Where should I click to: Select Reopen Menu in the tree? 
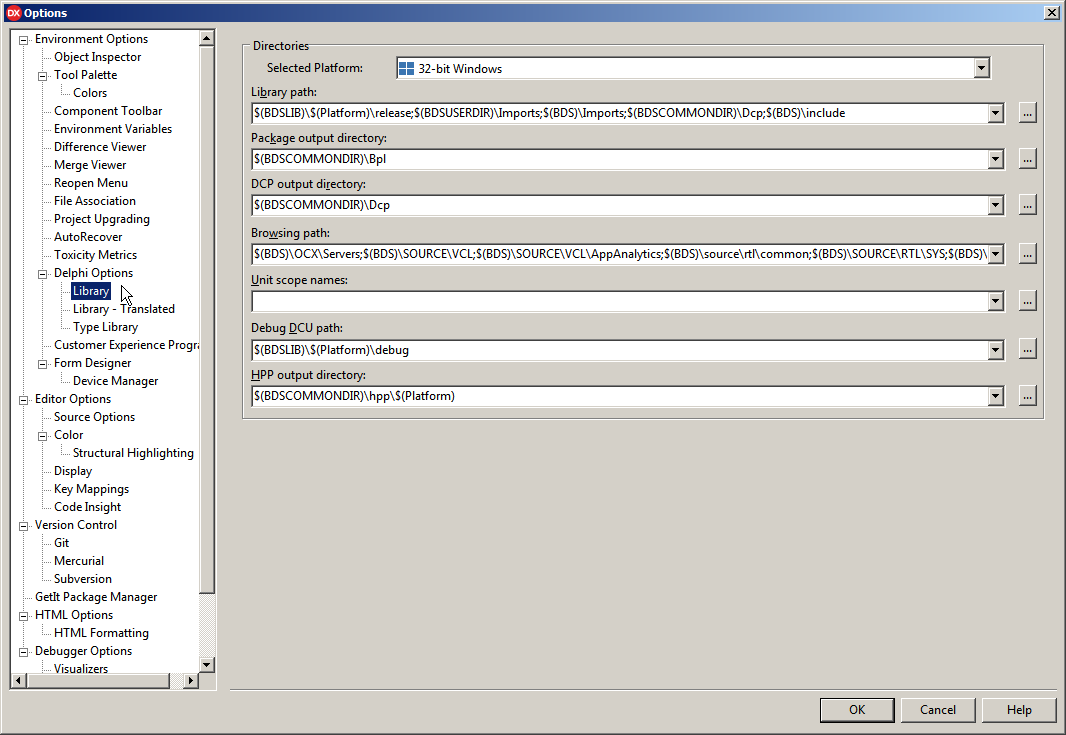(90, 183)
